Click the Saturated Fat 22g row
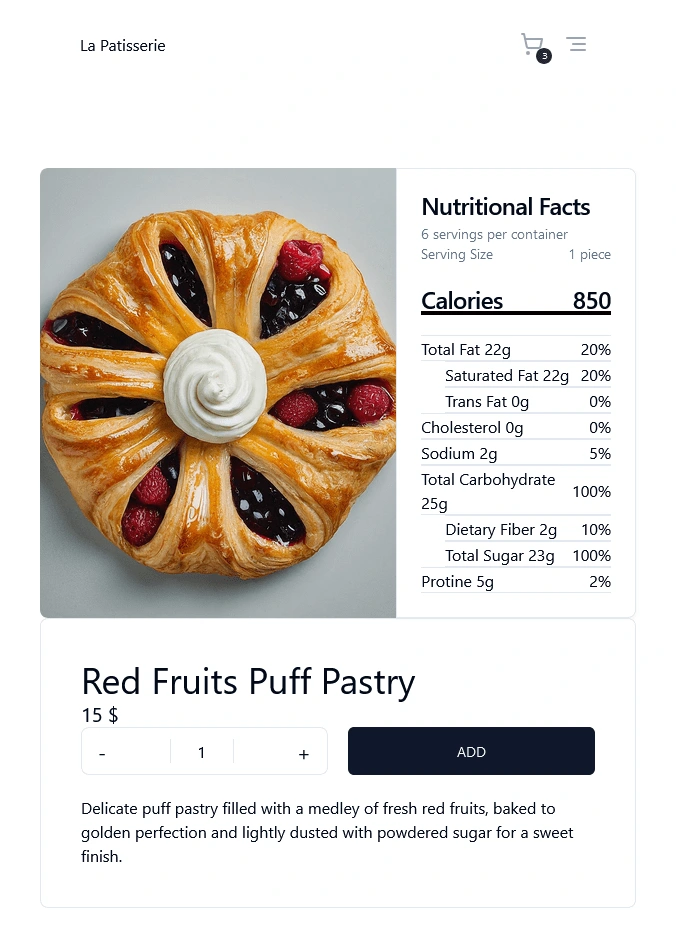The image size is (676, 926). point(527,376)
